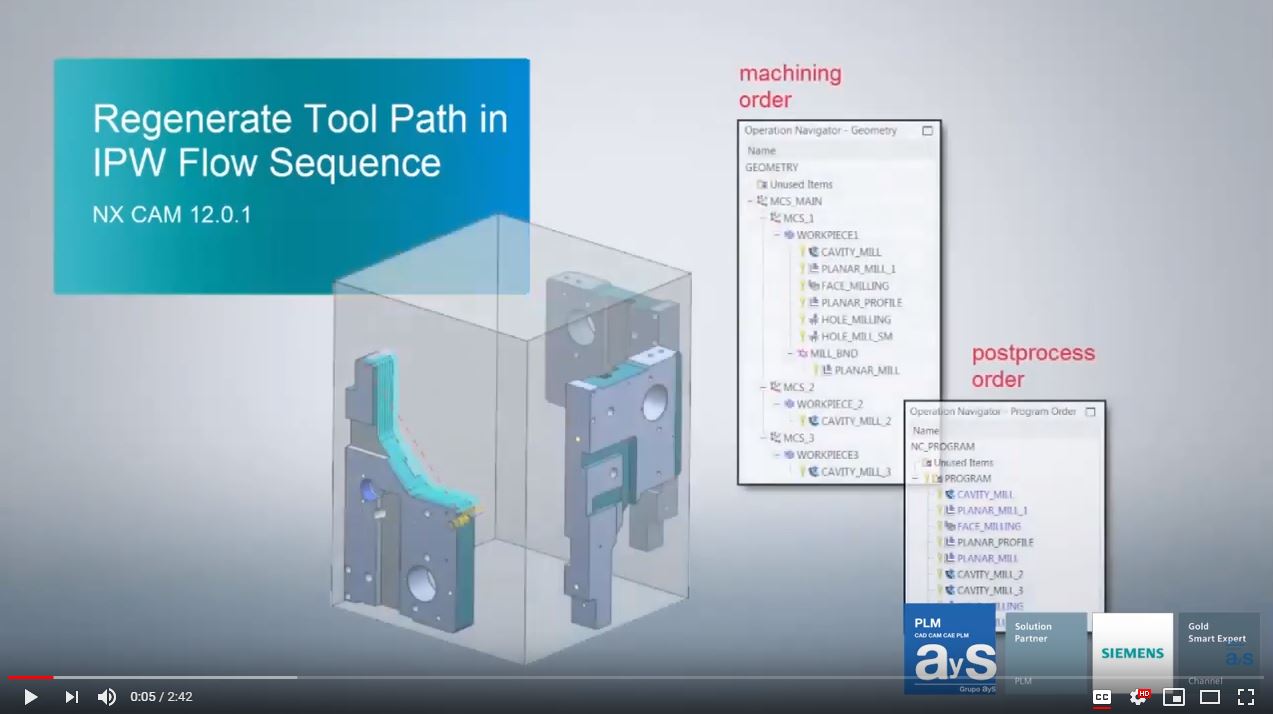Maximize the Operation Navigator - Geometry panel
This screenshot has height=714, width=1273.
pos(927,131)
